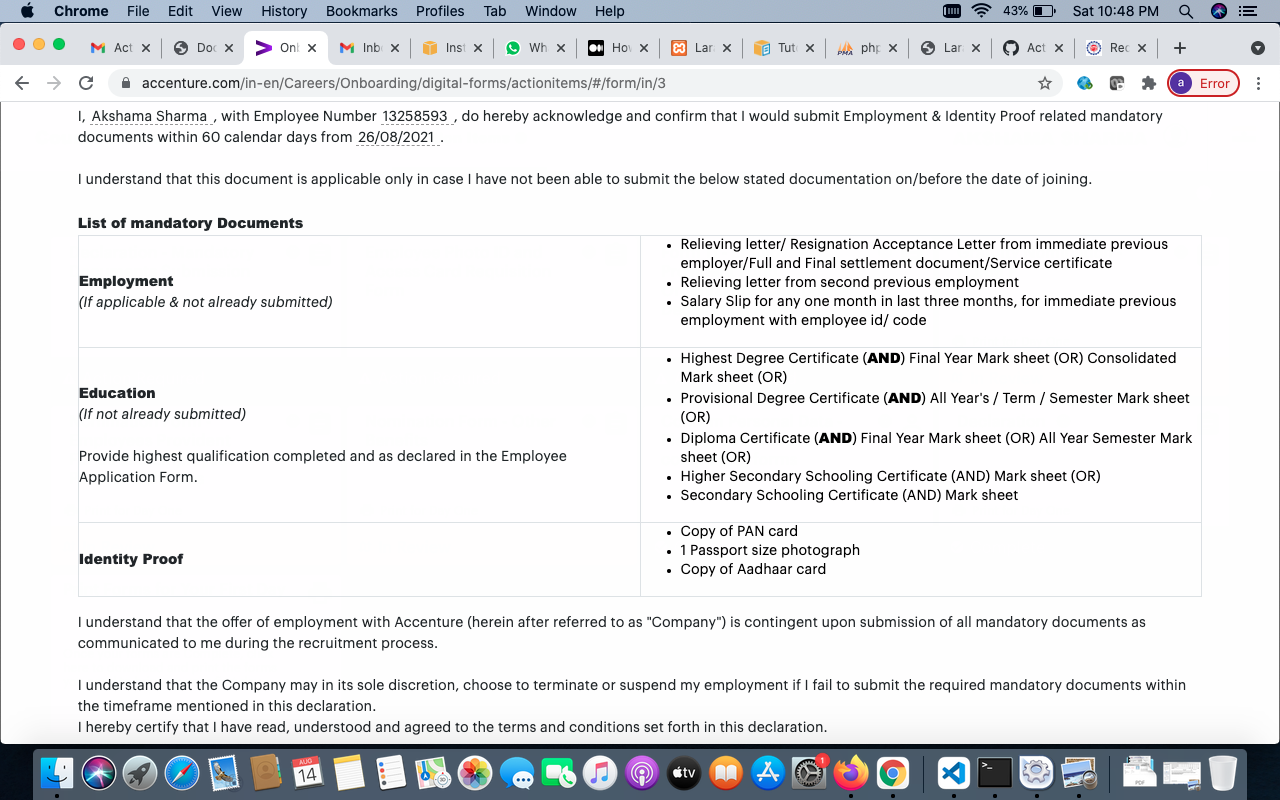Bookmark this page with star icon
This screenshot has width=1280, height=800.
tap(1045, 83)
